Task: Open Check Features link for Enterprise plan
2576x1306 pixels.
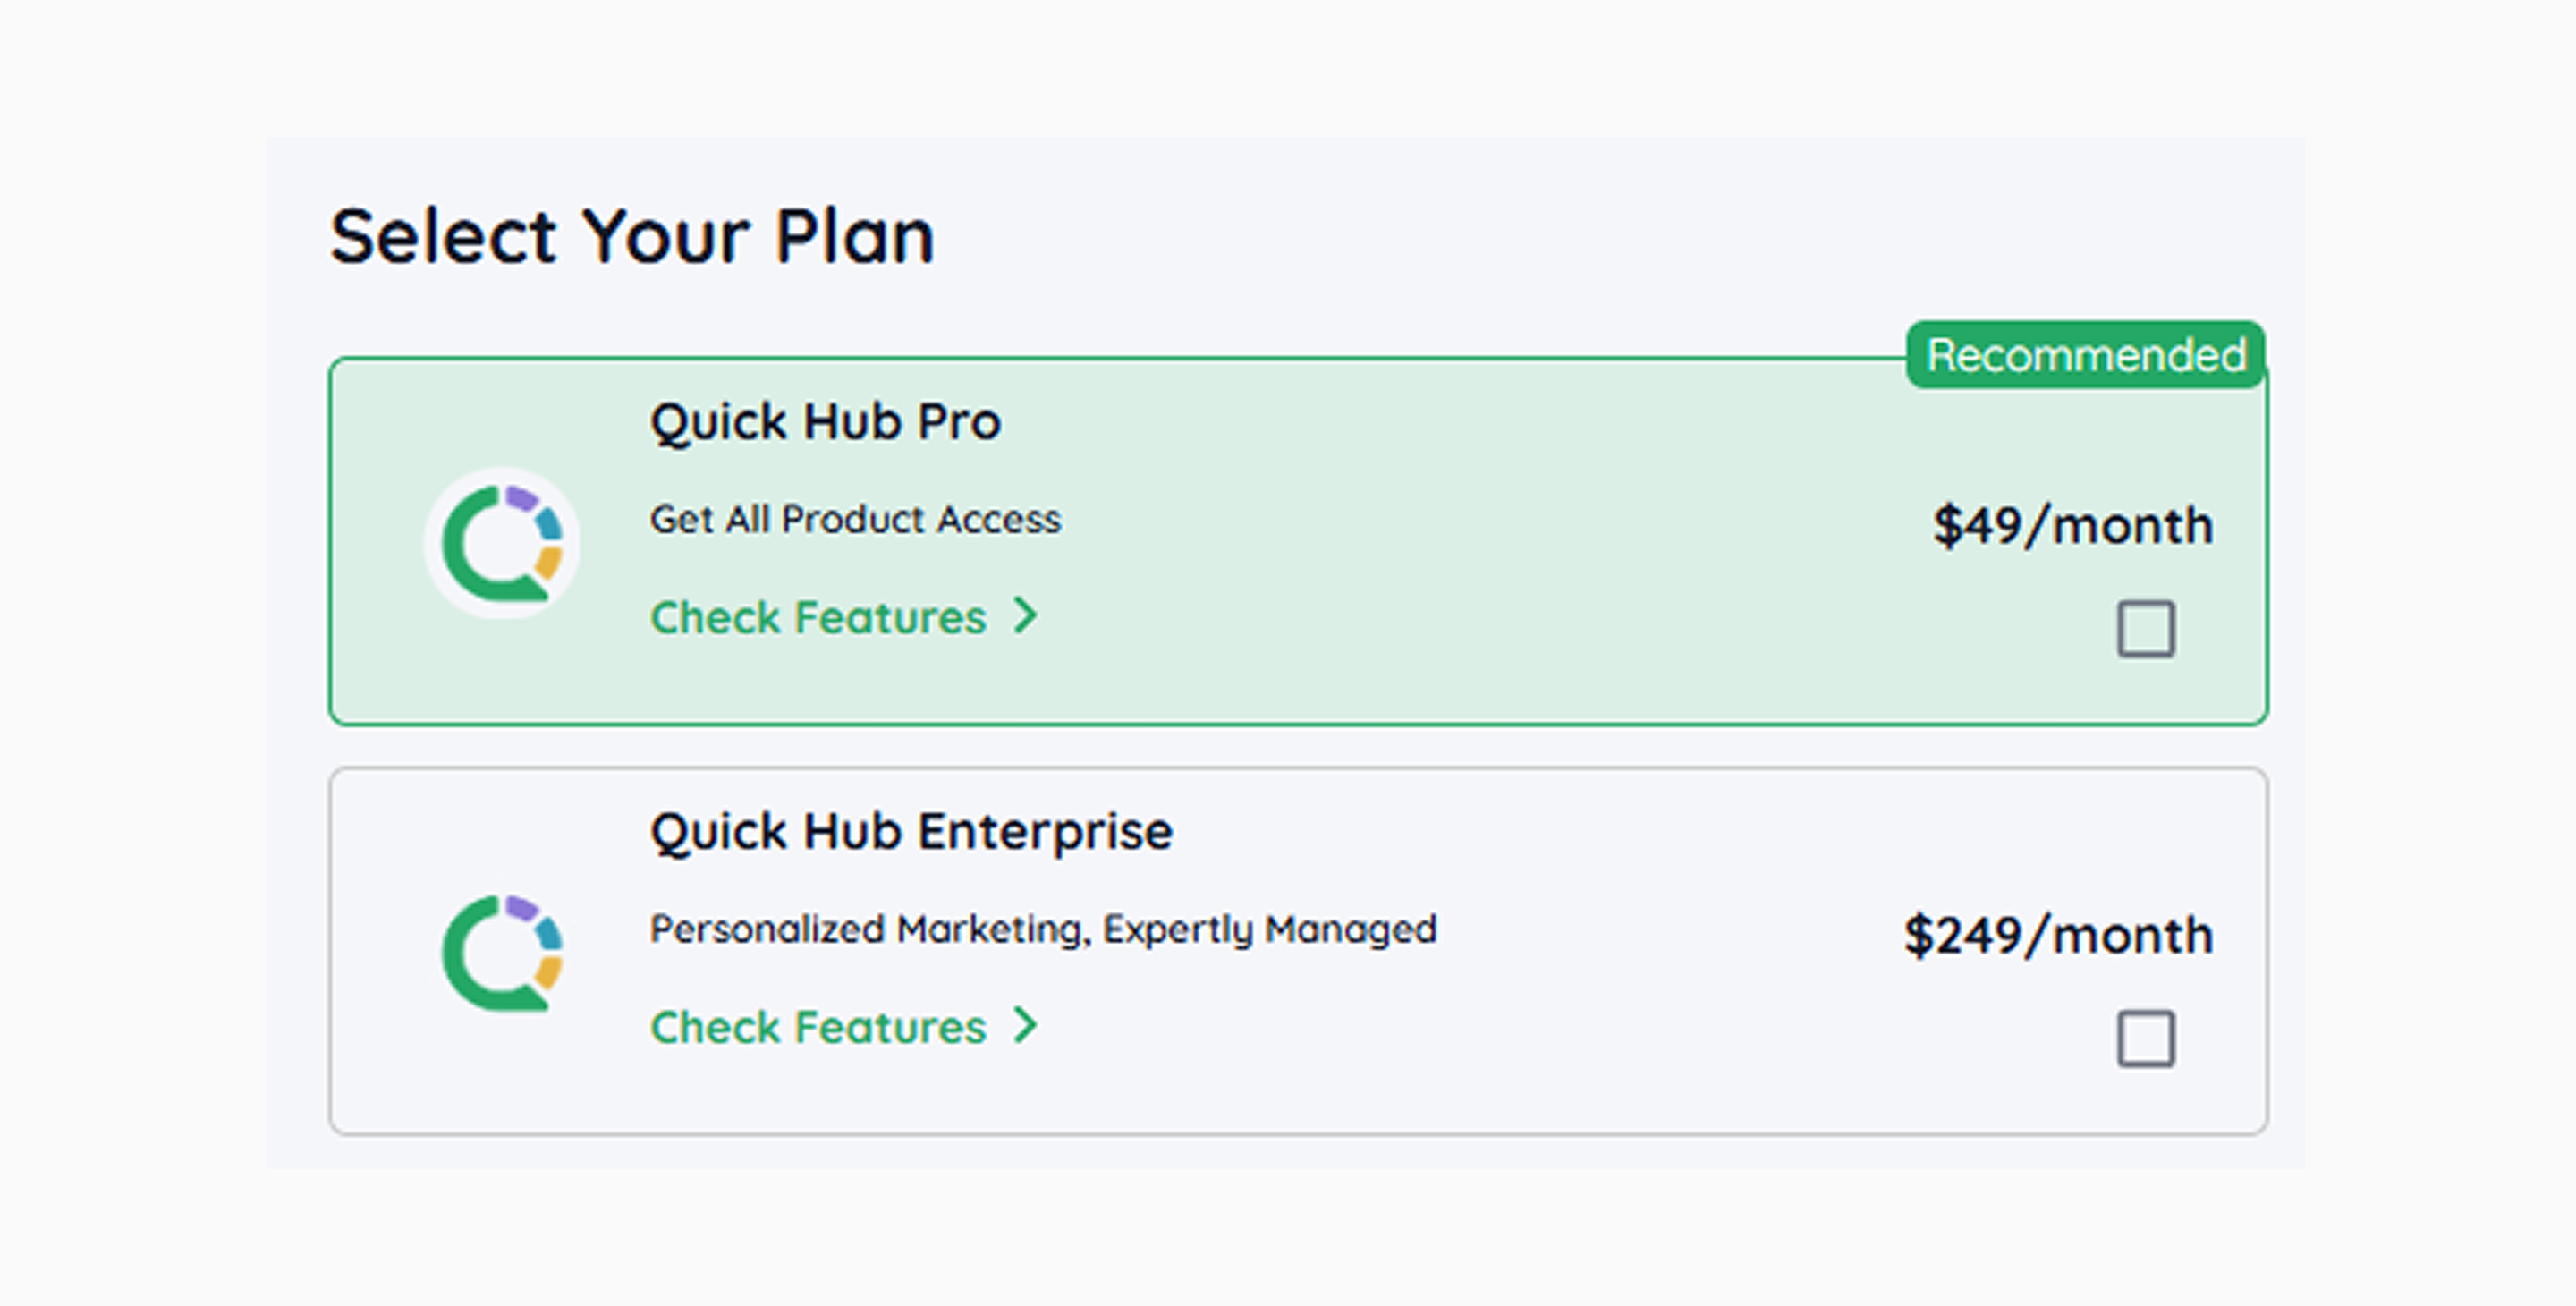Action: pyautogui.click(x=818, y=1027)
